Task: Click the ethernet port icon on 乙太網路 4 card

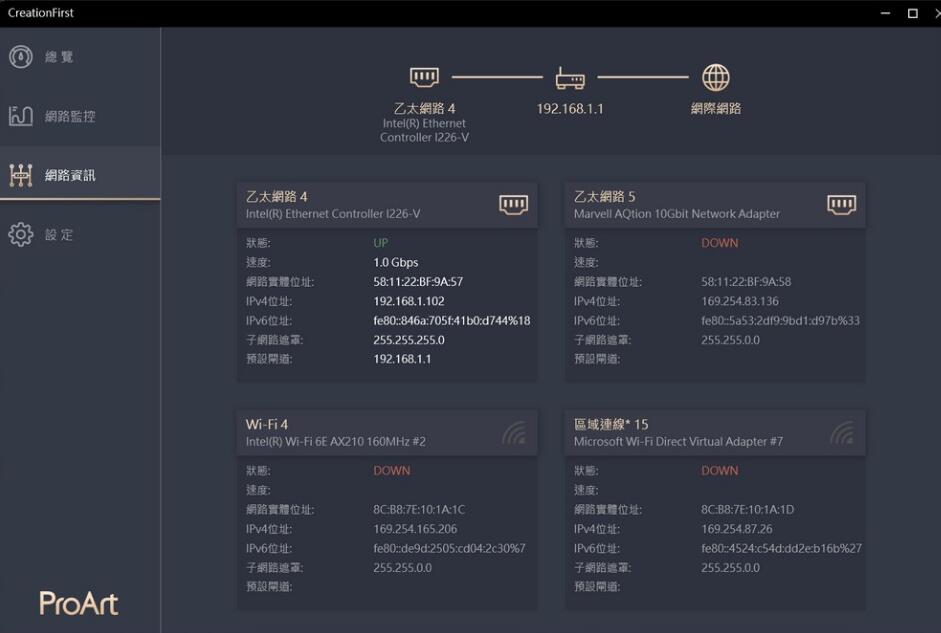Action: tap(513, 203)
